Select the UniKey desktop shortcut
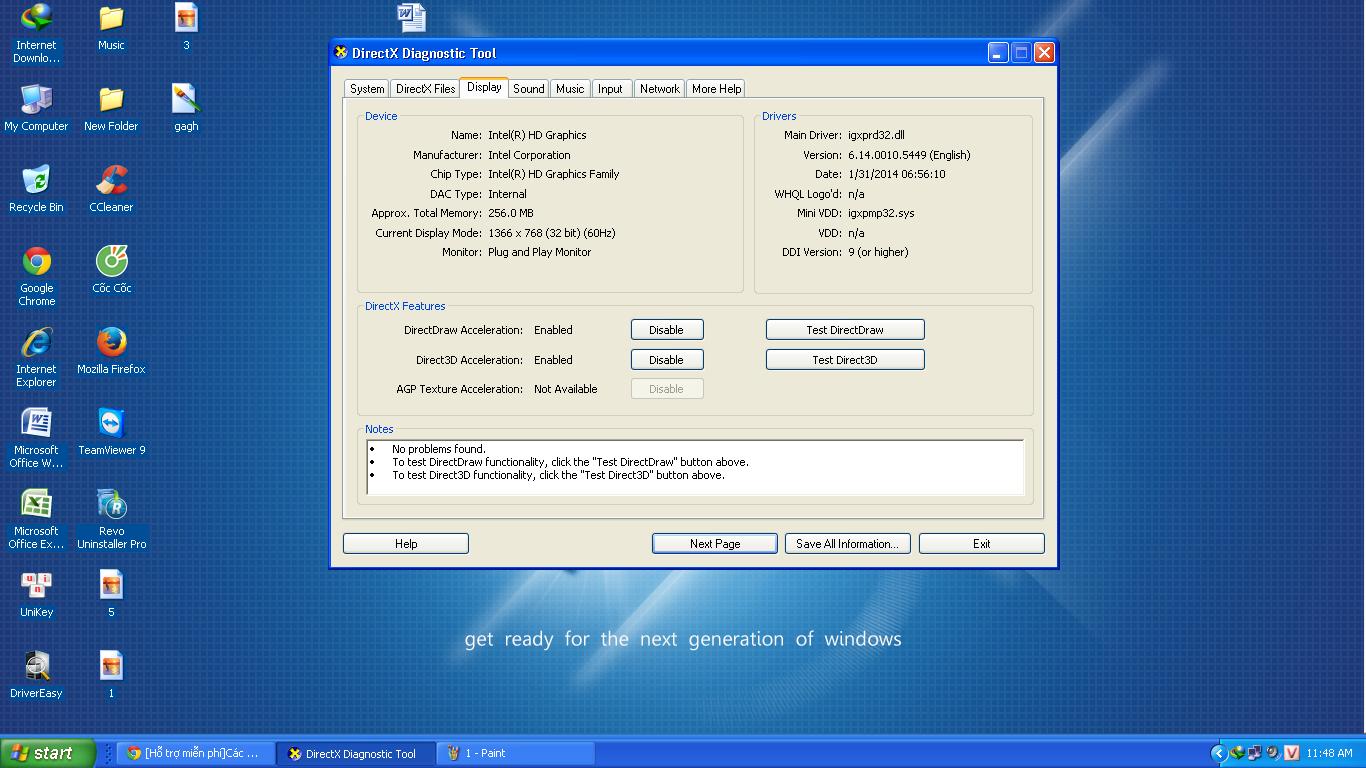Screen dimensions: 1366x768 37,587
